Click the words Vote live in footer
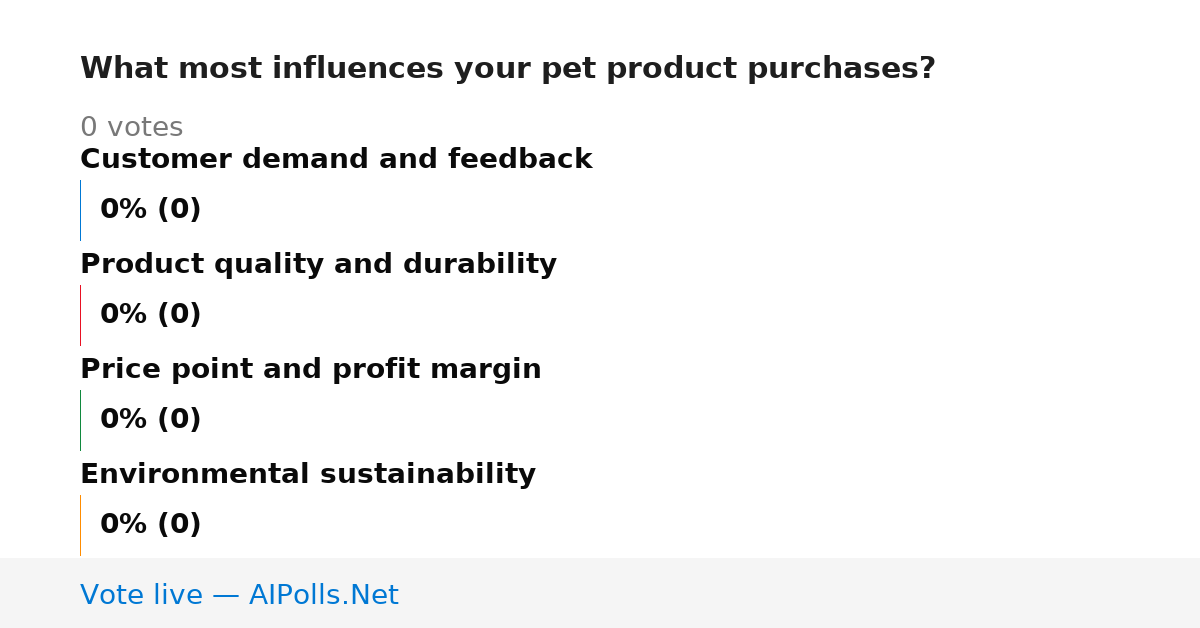Viewport: 1200px width, 628px height. [141, 595]
